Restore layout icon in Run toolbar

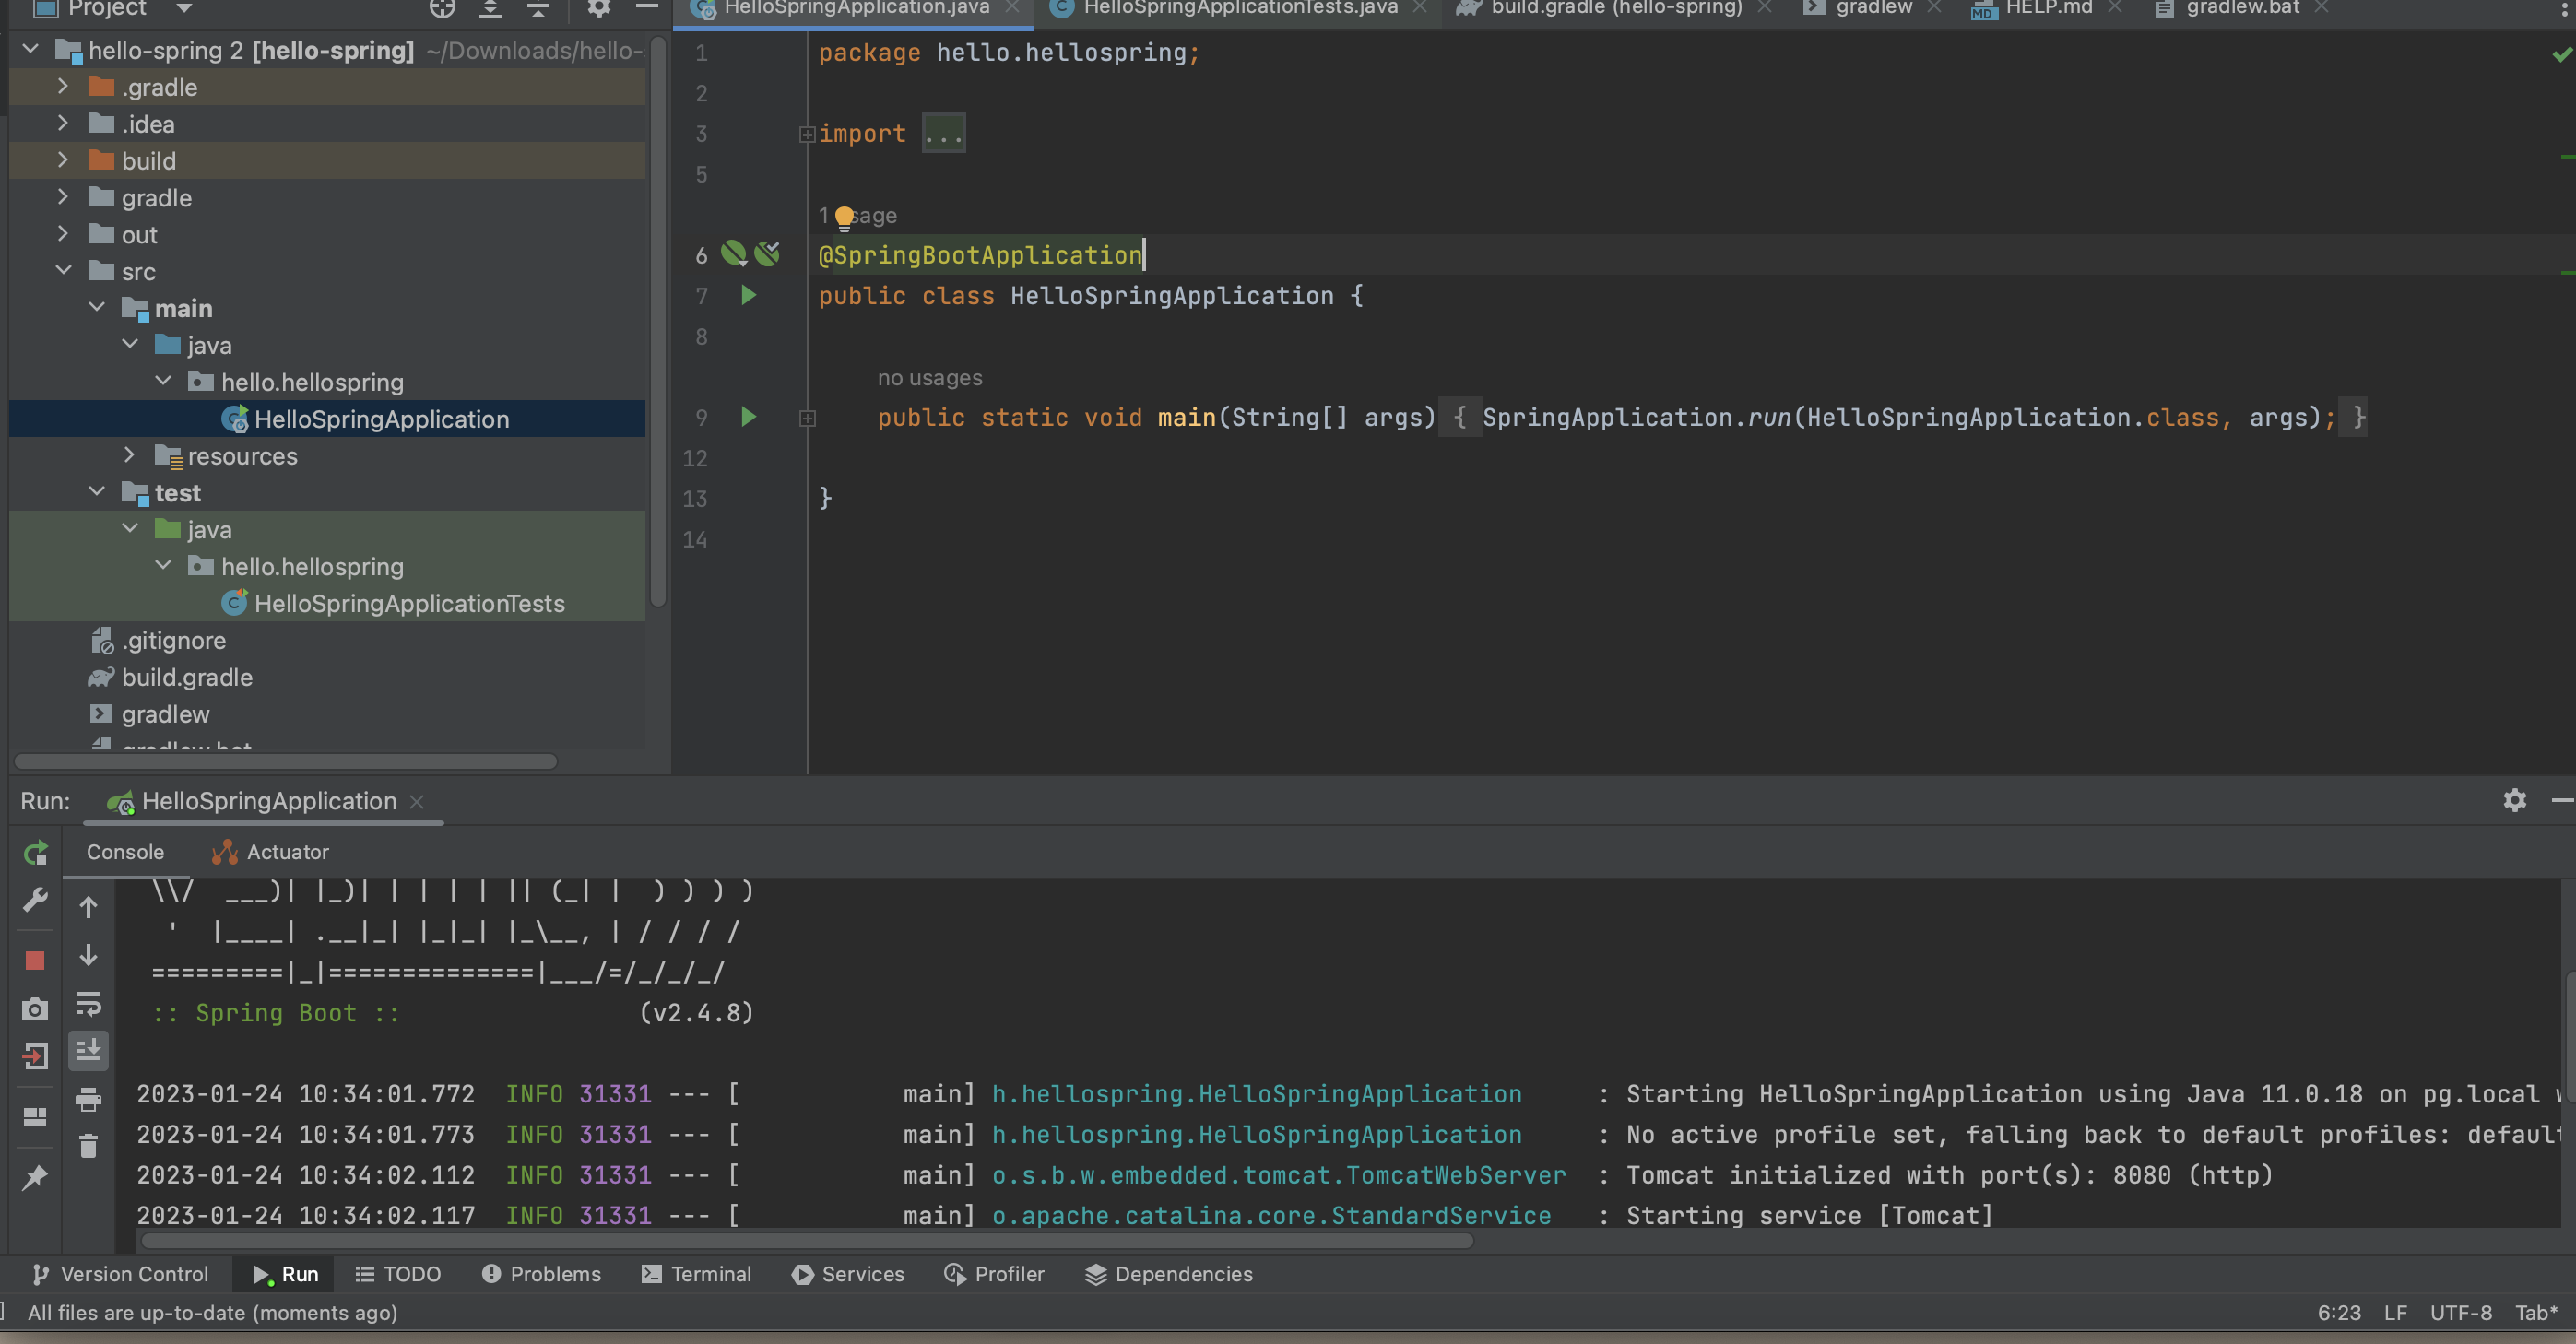pyautogui.click(x=35, y=1117)
